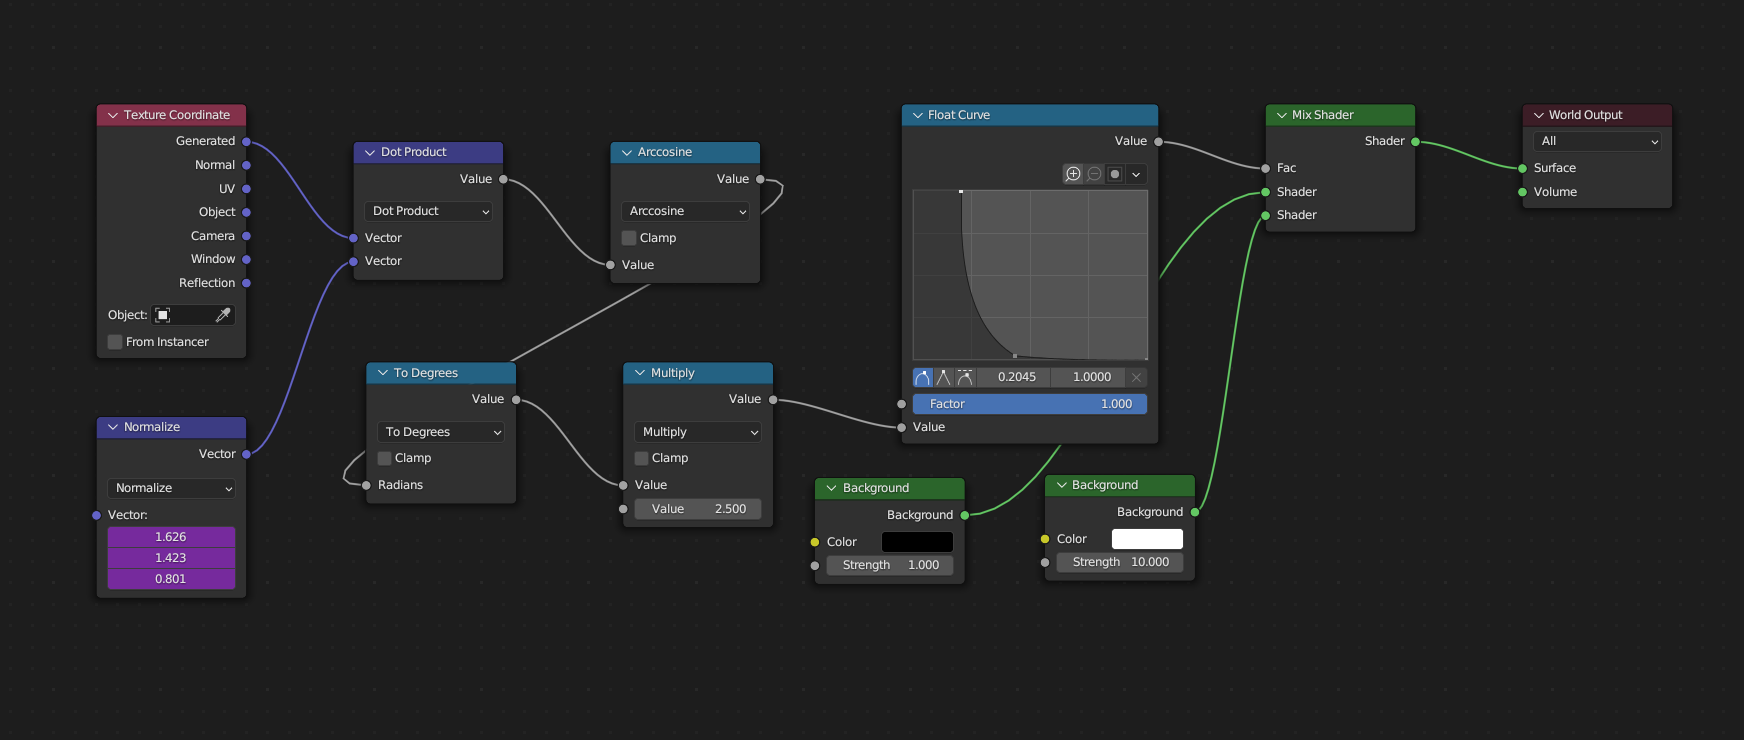Collapse the World Output node
The height and width of the screenshot is (740, 1744).
tap(1538, 115)
